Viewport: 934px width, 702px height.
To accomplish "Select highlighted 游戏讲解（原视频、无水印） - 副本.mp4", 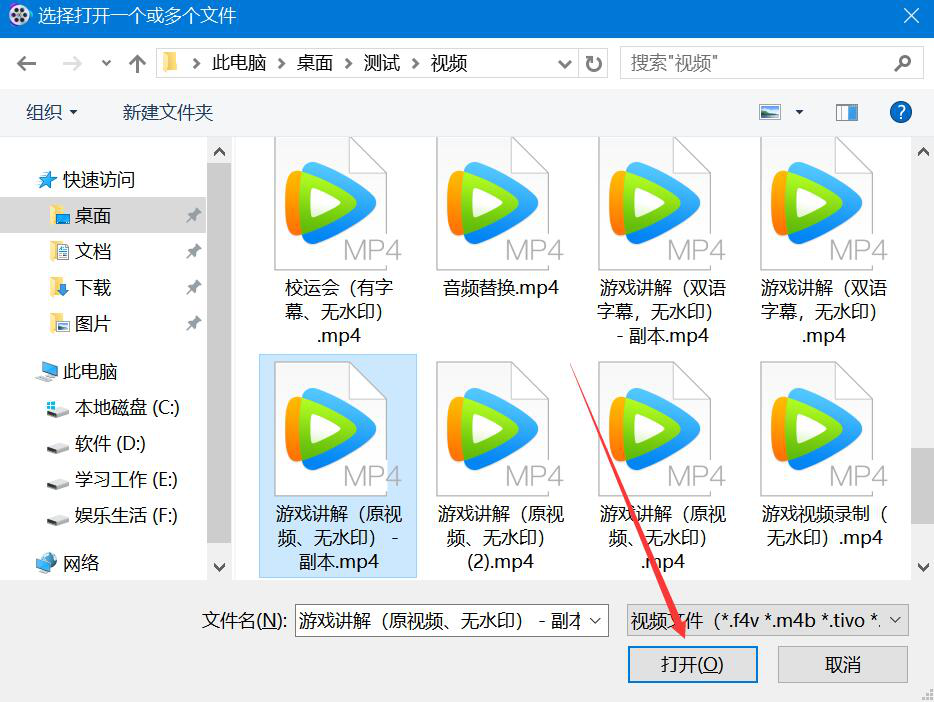I will pyautogui.click(x=338, y=466).
